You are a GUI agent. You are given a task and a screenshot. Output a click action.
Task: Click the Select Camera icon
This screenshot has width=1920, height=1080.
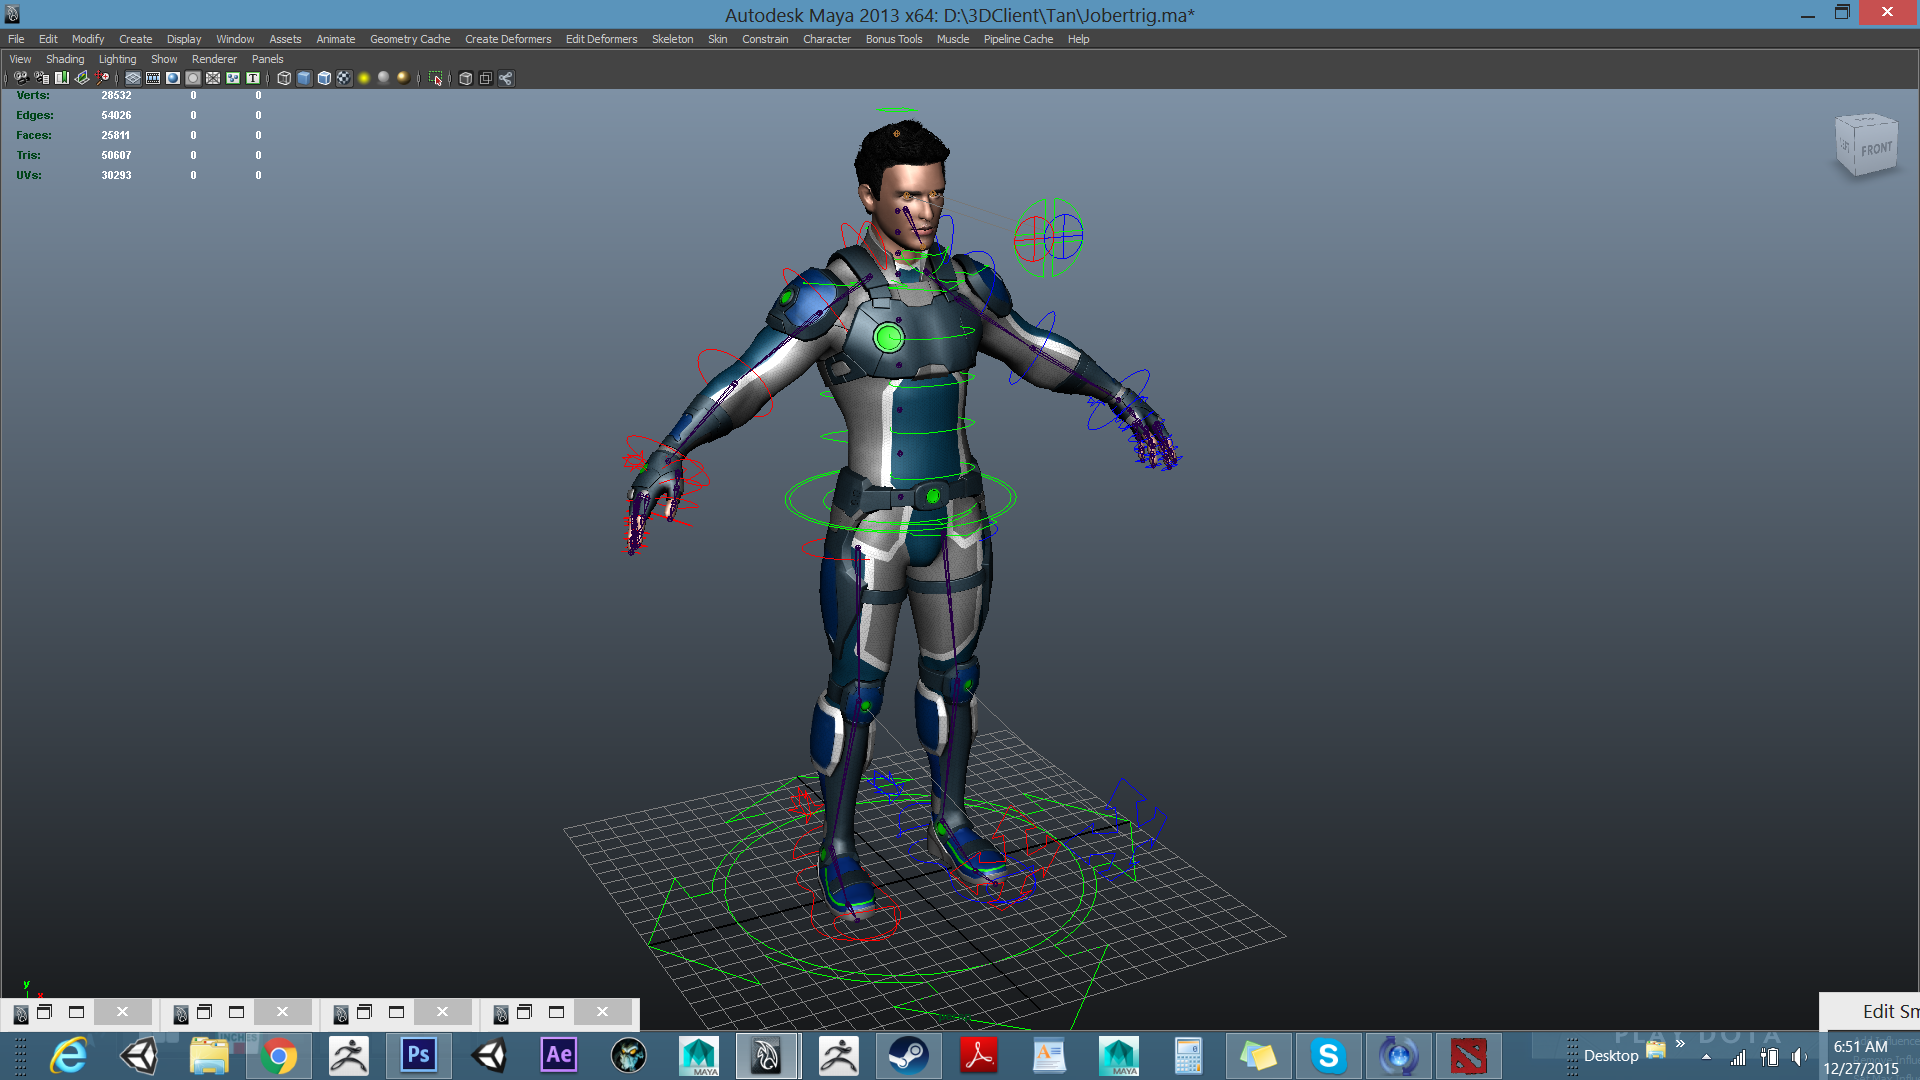point(20,78)
